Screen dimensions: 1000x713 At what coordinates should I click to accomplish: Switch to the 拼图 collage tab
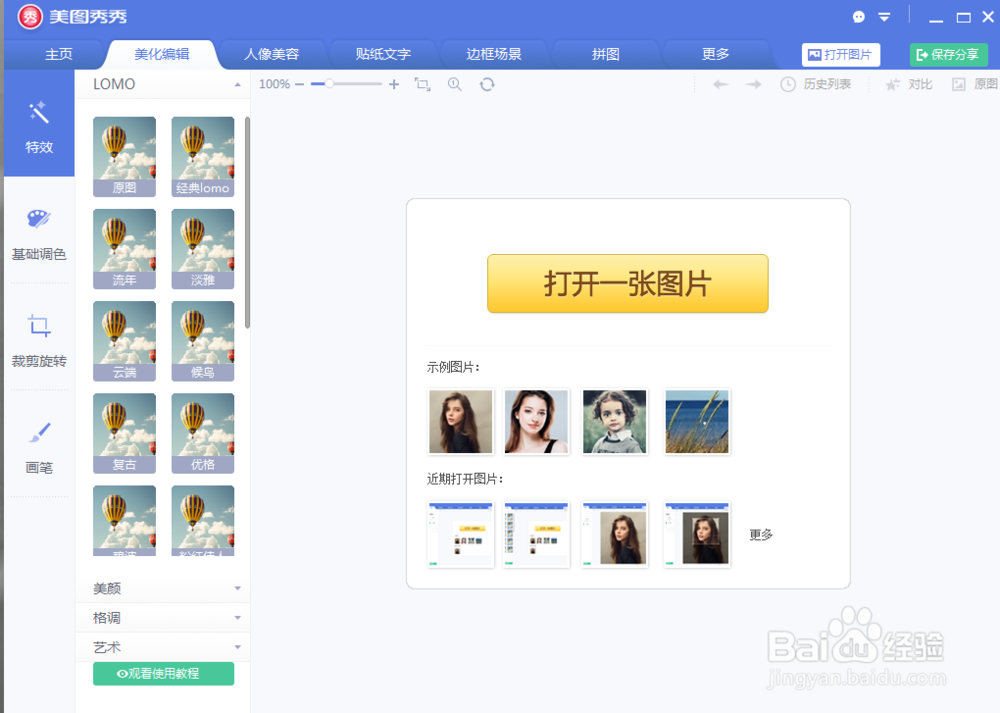click(x=606, y=54)
